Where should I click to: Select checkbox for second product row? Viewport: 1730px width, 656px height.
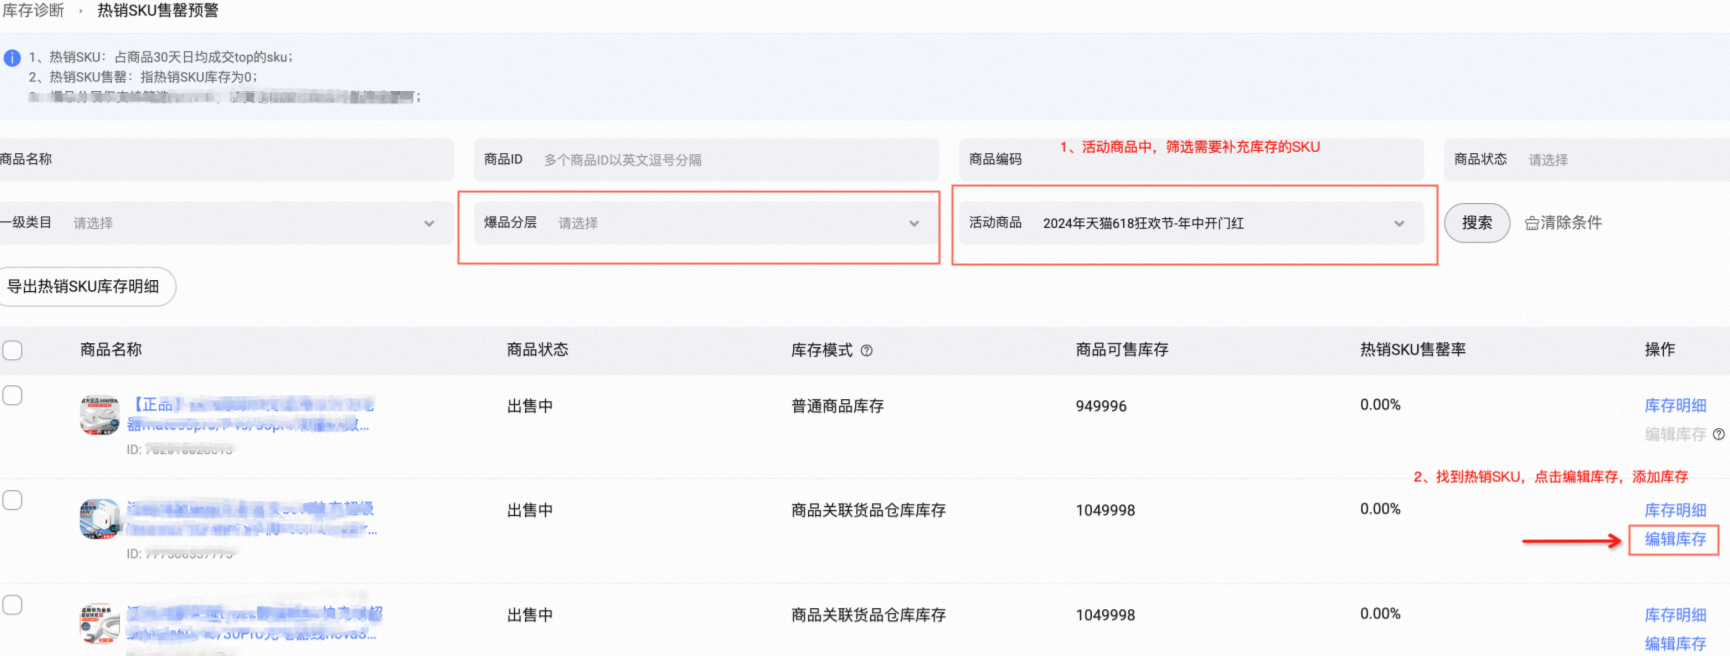click(12, 500)
